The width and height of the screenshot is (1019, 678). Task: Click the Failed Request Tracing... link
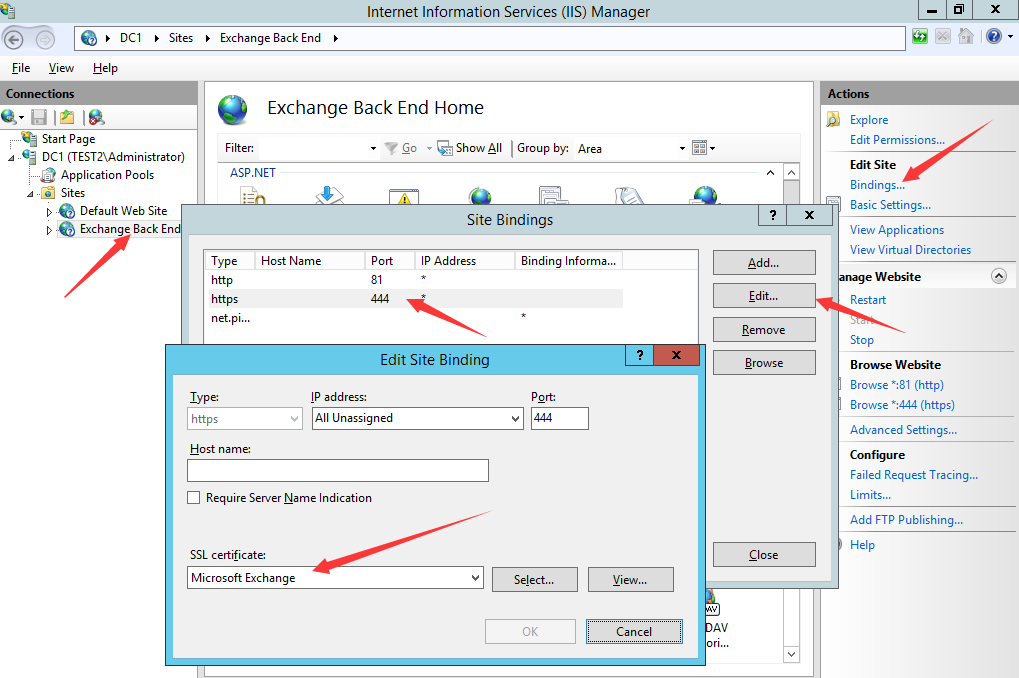(914, 475)
